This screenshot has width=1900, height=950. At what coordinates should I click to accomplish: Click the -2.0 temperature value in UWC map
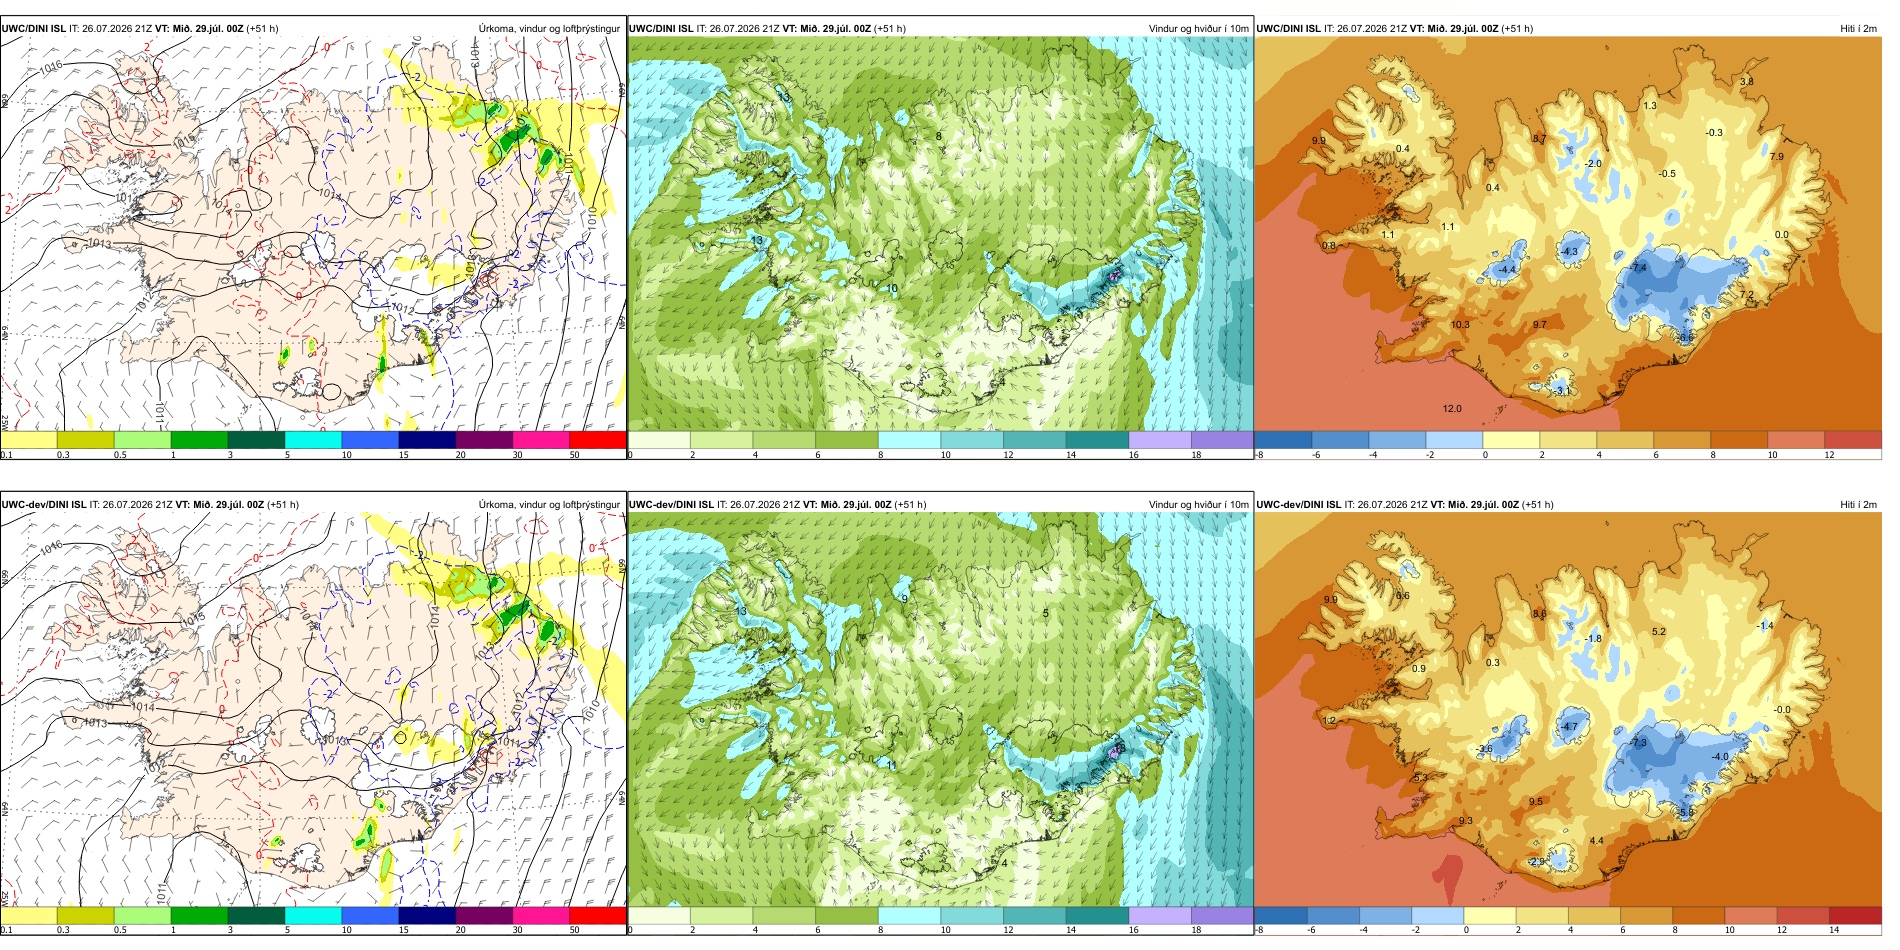coord(1593,164)
